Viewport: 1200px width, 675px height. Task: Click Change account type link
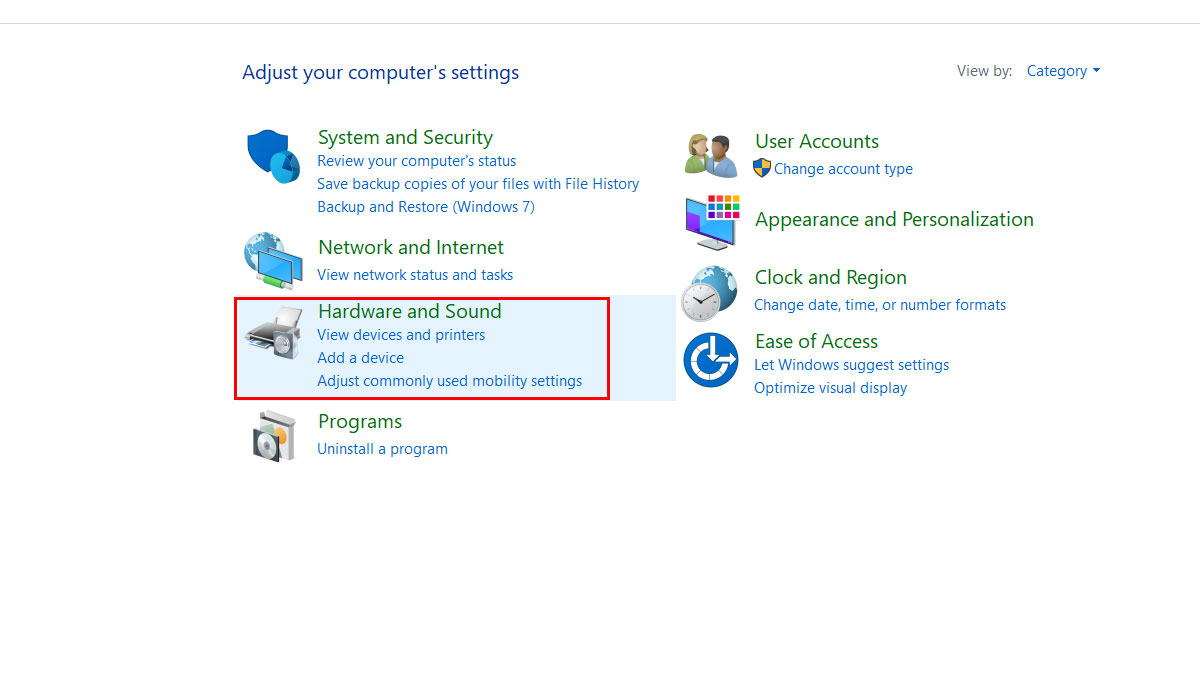click(842, 169)
